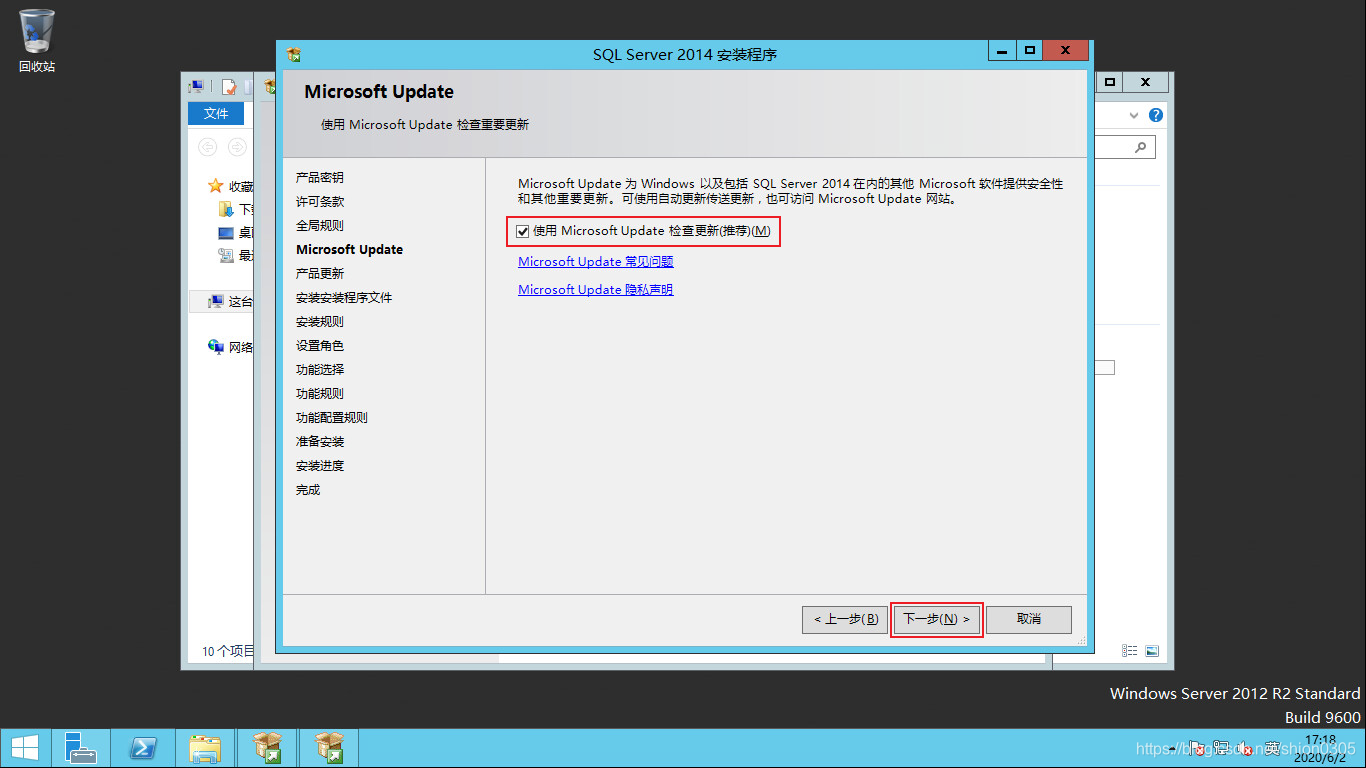Minimize the SQL Server 2014 setup window
Viewport: 1366px width, 768px height.
tap(1001, 50)
